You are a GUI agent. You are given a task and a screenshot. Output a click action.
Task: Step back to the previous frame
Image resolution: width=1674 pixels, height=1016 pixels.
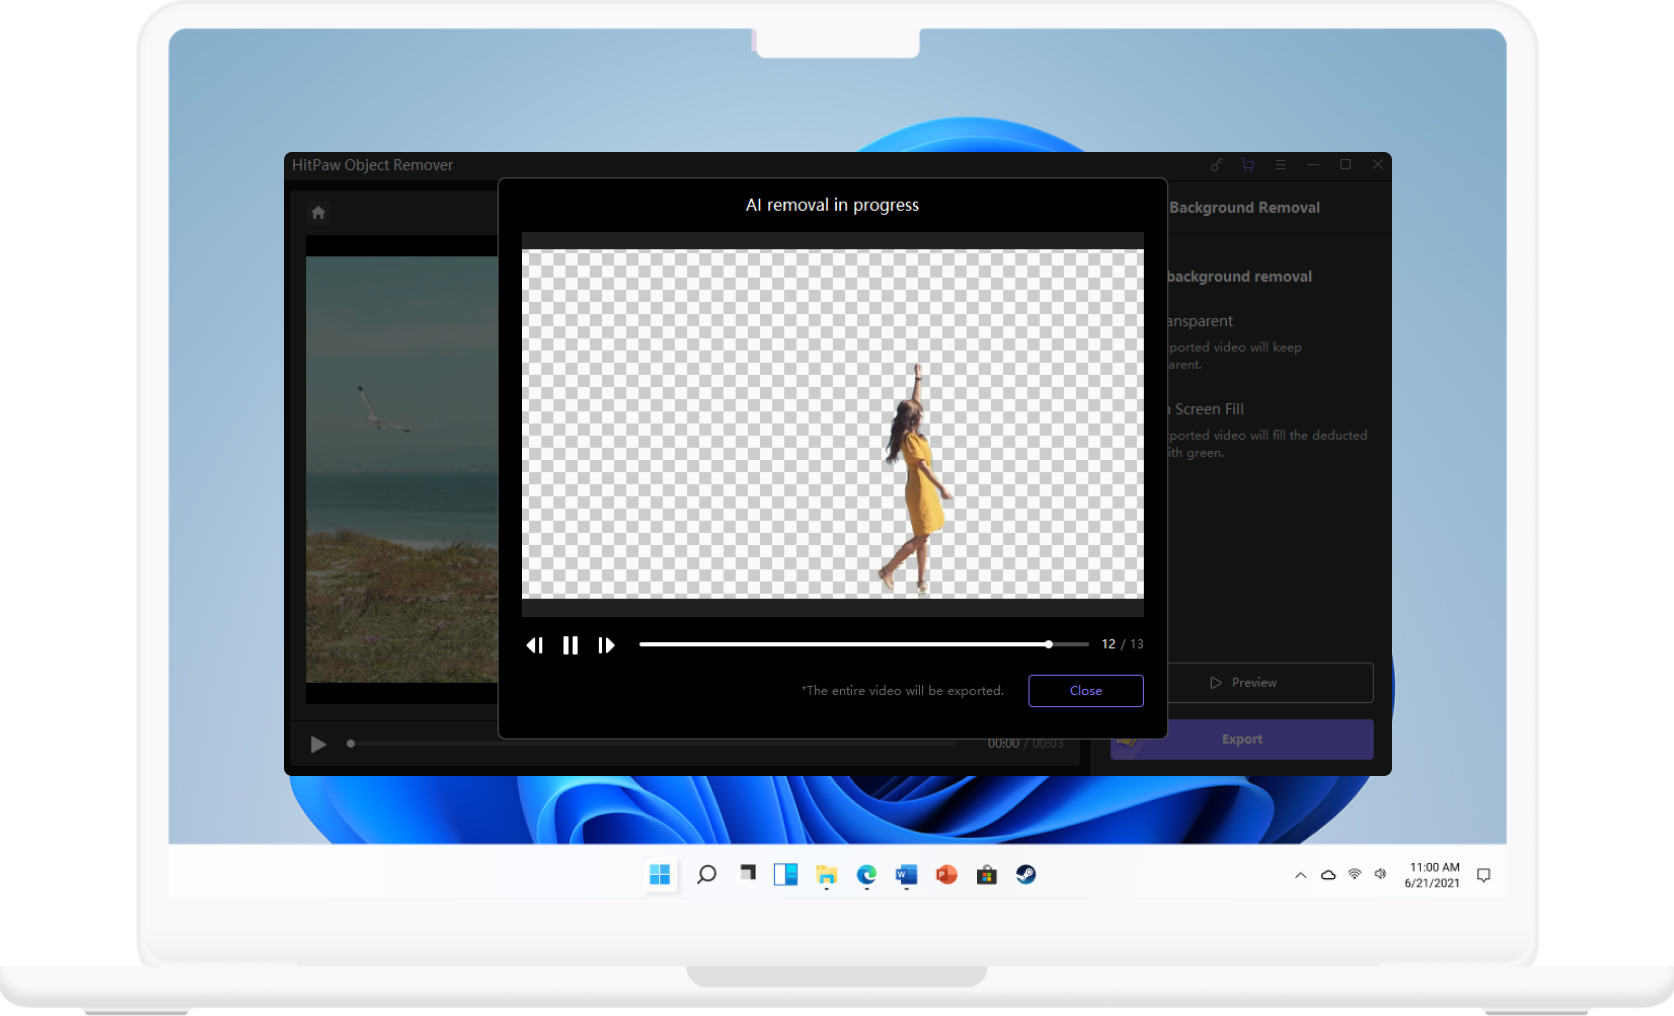(535, 645)
